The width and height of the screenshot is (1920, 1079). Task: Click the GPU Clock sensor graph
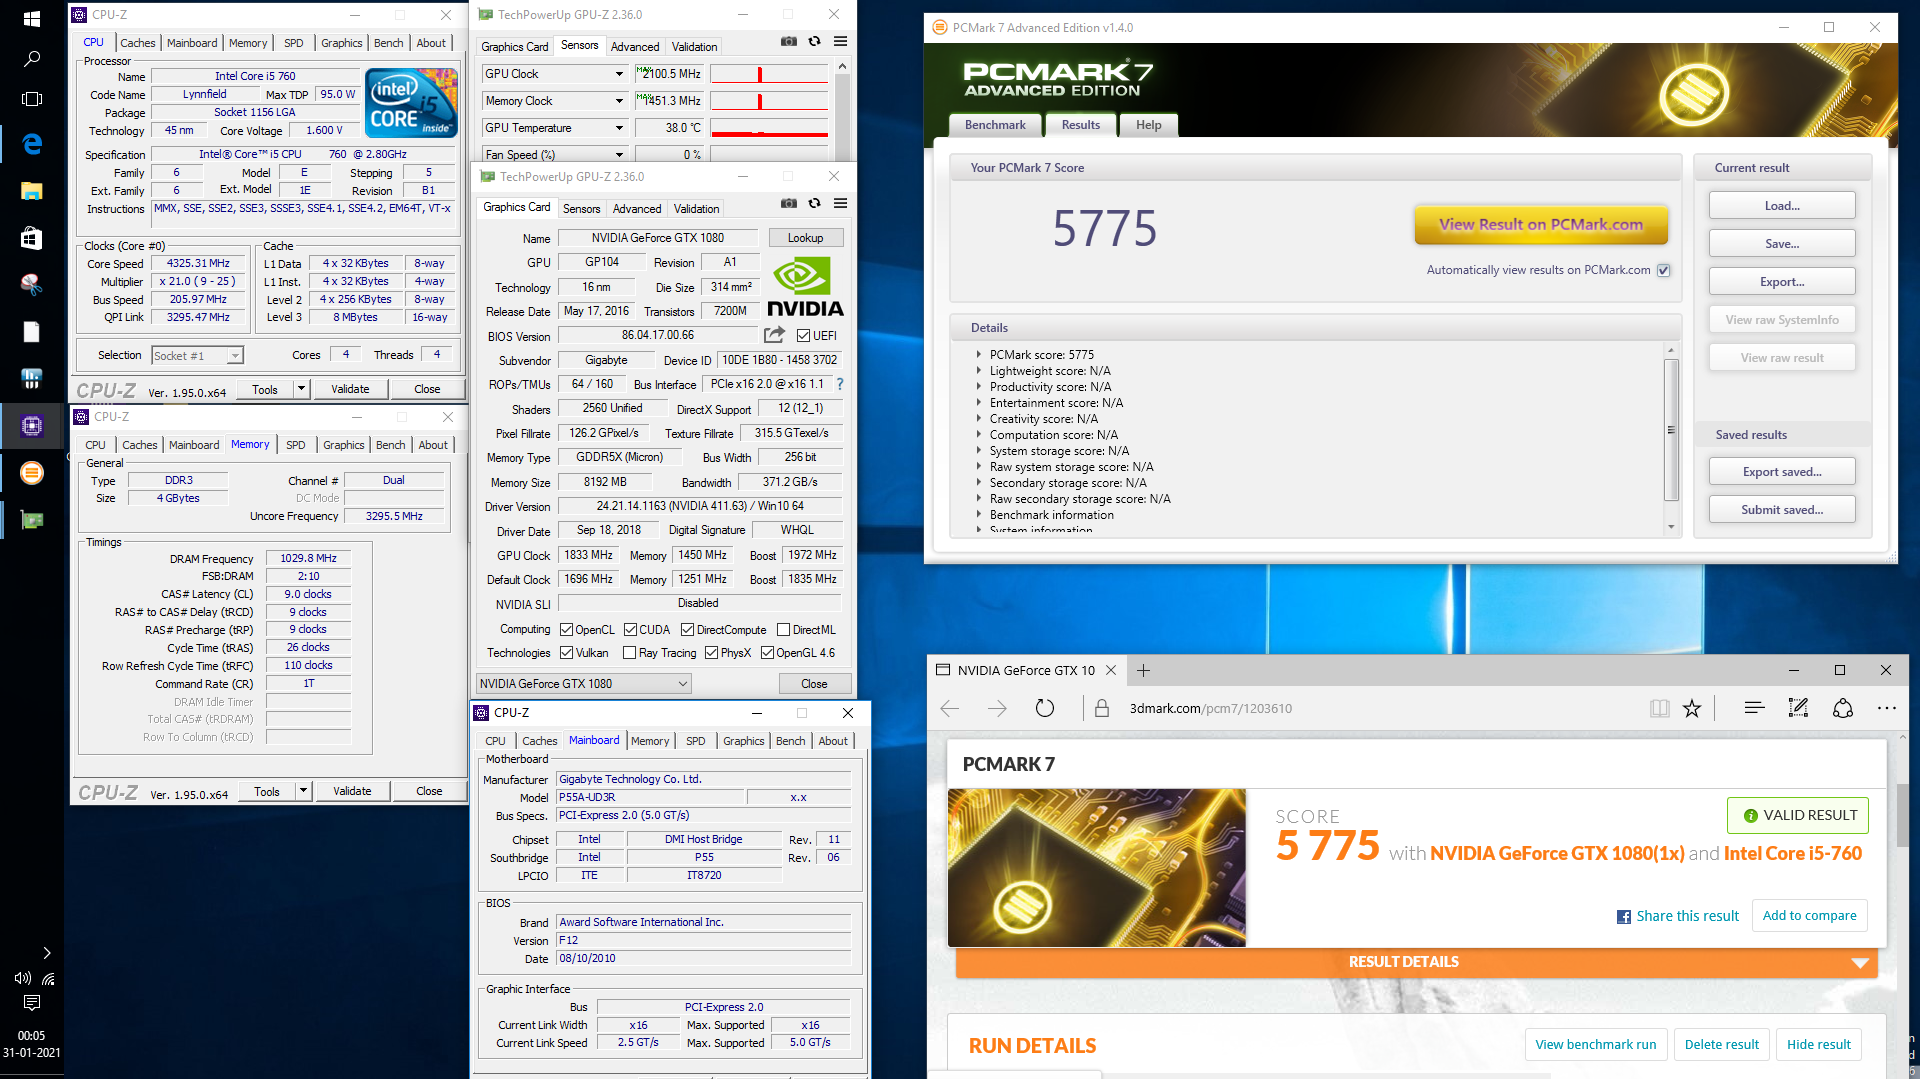769,74
